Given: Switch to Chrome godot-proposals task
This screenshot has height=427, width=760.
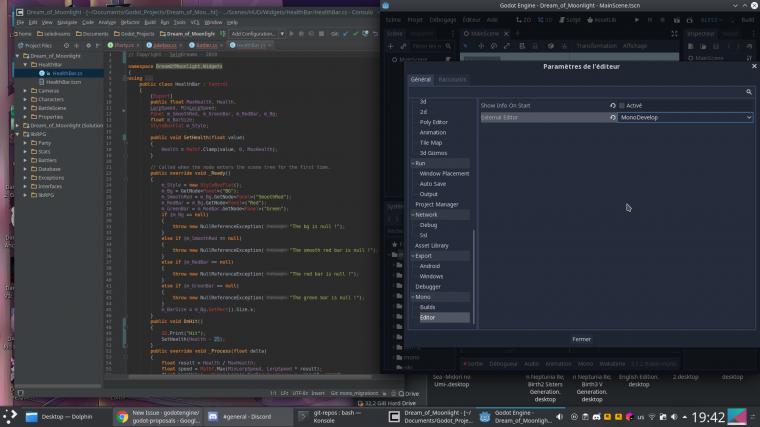Looking at the screenshot, I should [158, 417].
